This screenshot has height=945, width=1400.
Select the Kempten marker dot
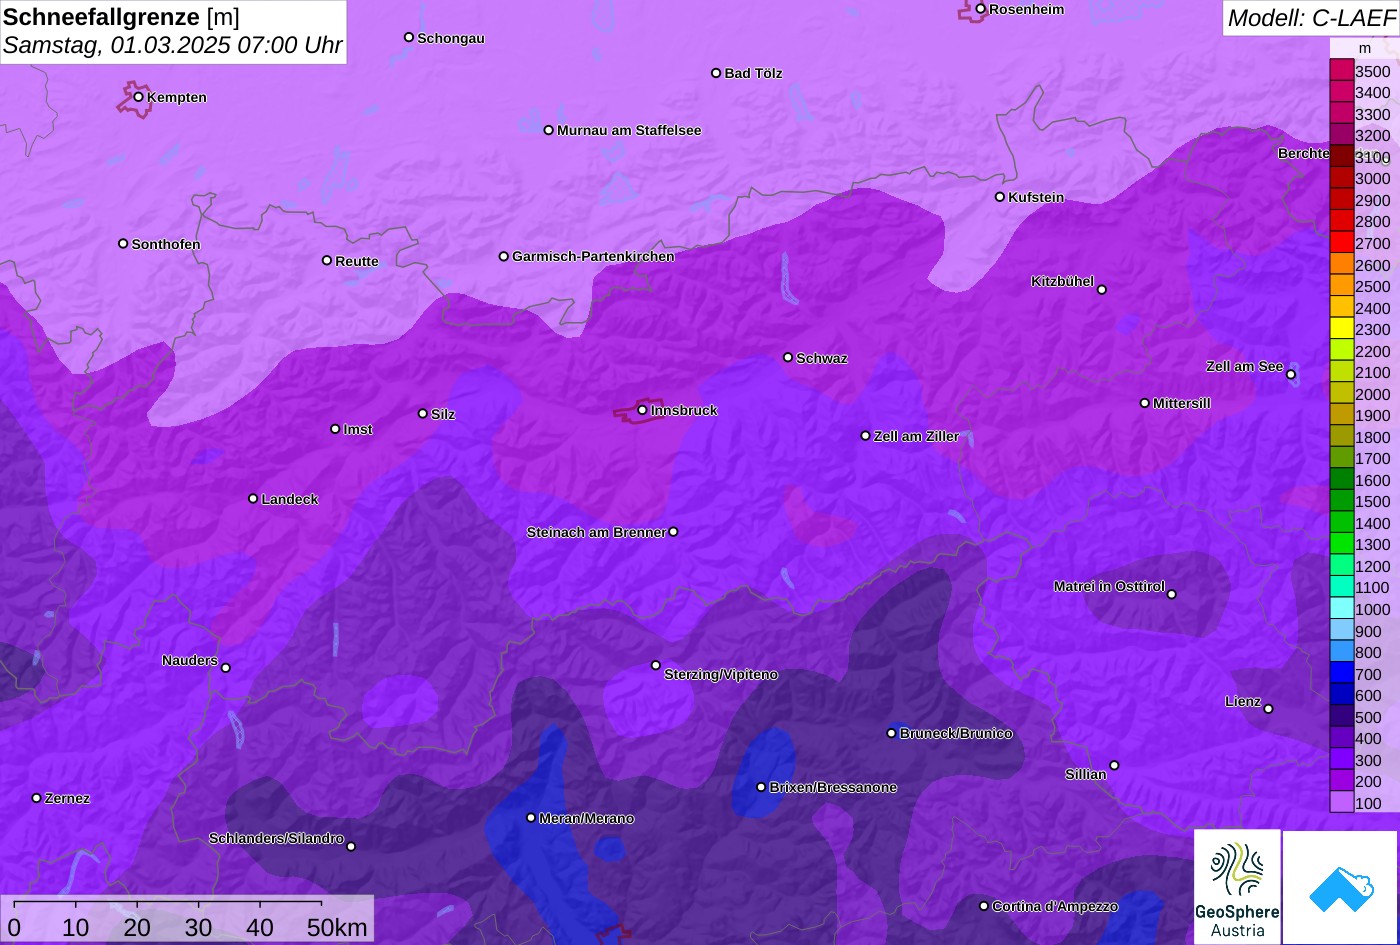pos(139,97)
